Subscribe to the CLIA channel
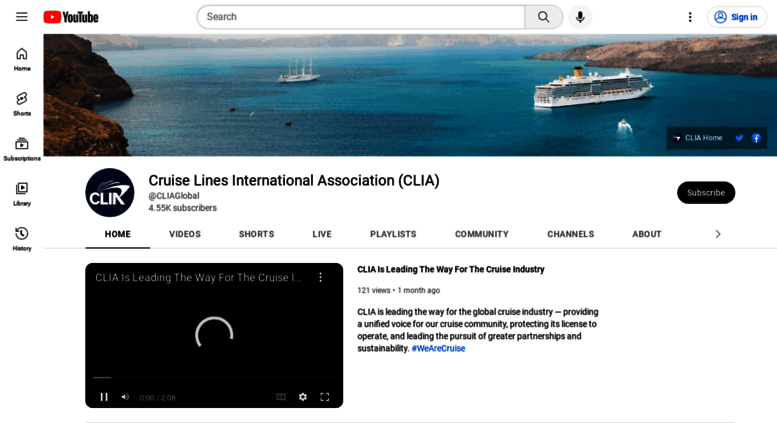 706,193
